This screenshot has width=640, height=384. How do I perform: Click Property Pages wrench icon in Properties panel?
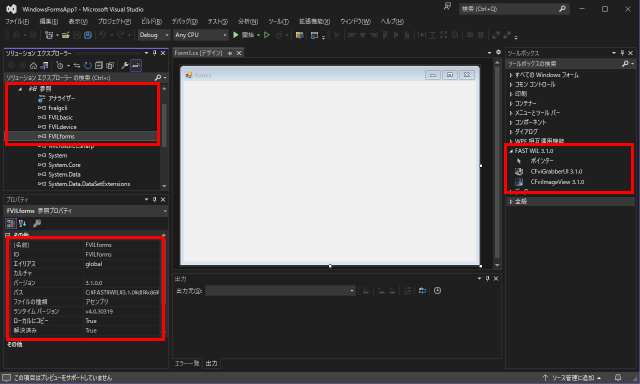37,223
